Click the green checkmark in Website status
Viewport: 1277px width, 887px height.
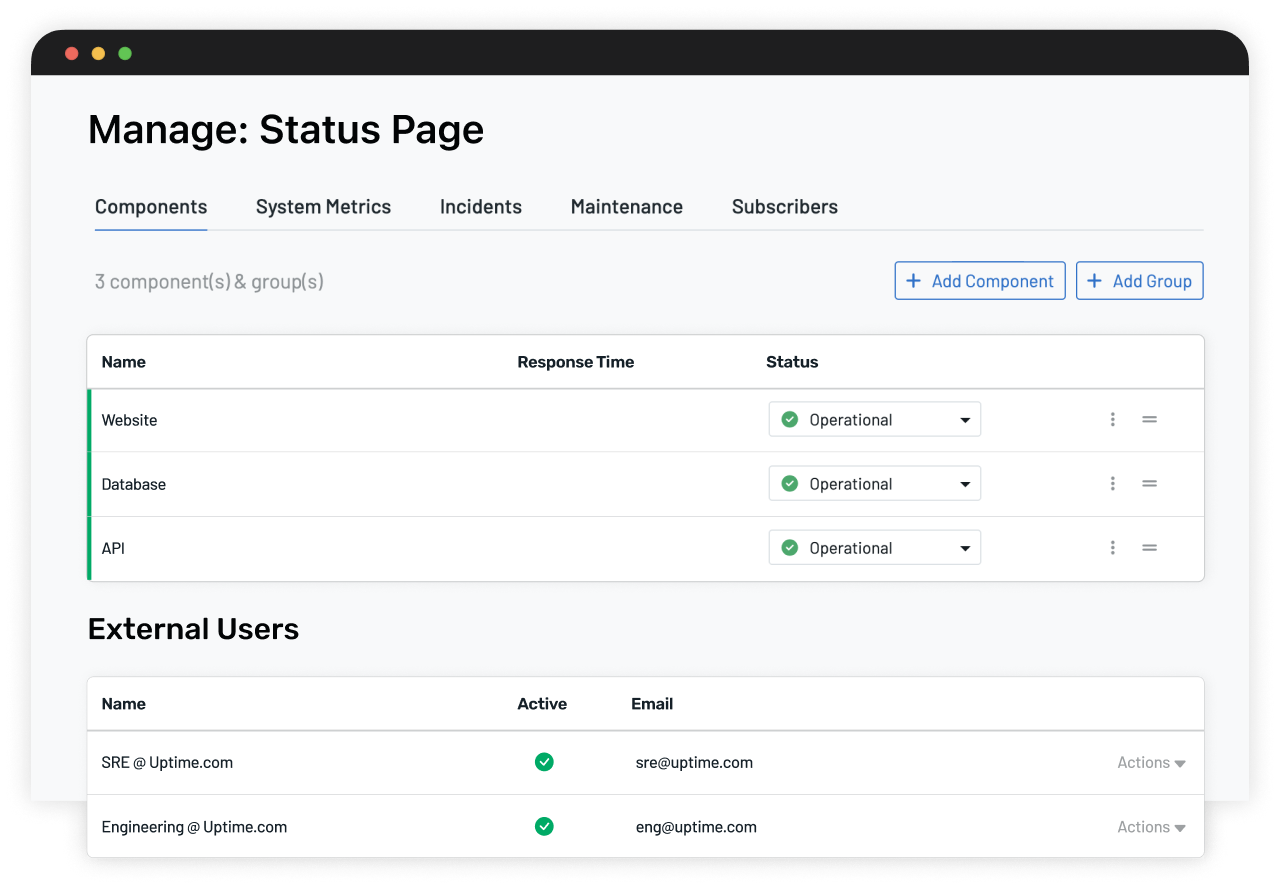coord(789,420)
